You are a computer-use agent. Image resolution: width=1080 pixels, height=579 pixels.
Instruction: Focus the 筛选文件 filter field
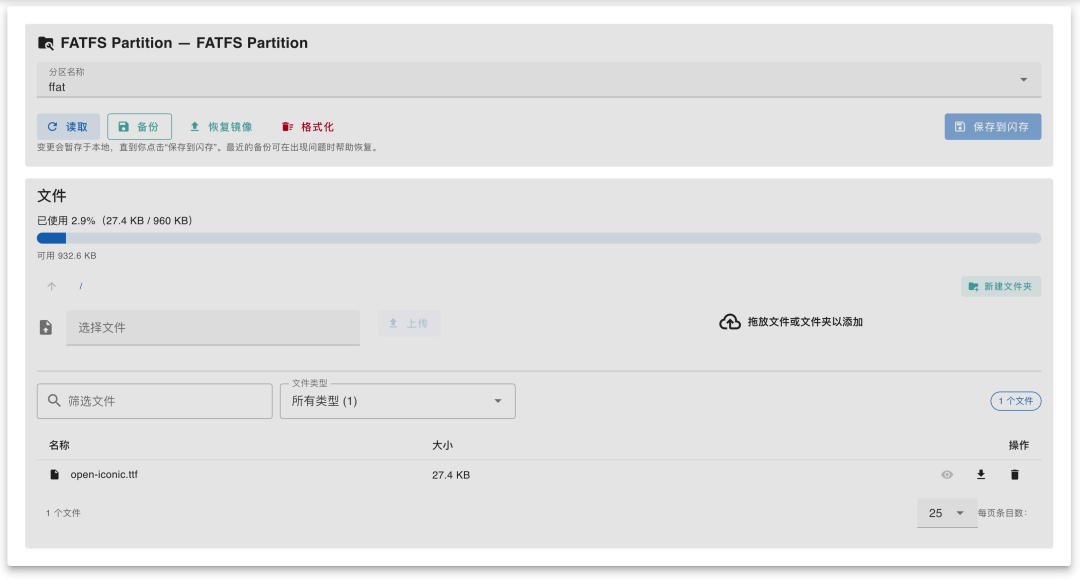(155, 401)
